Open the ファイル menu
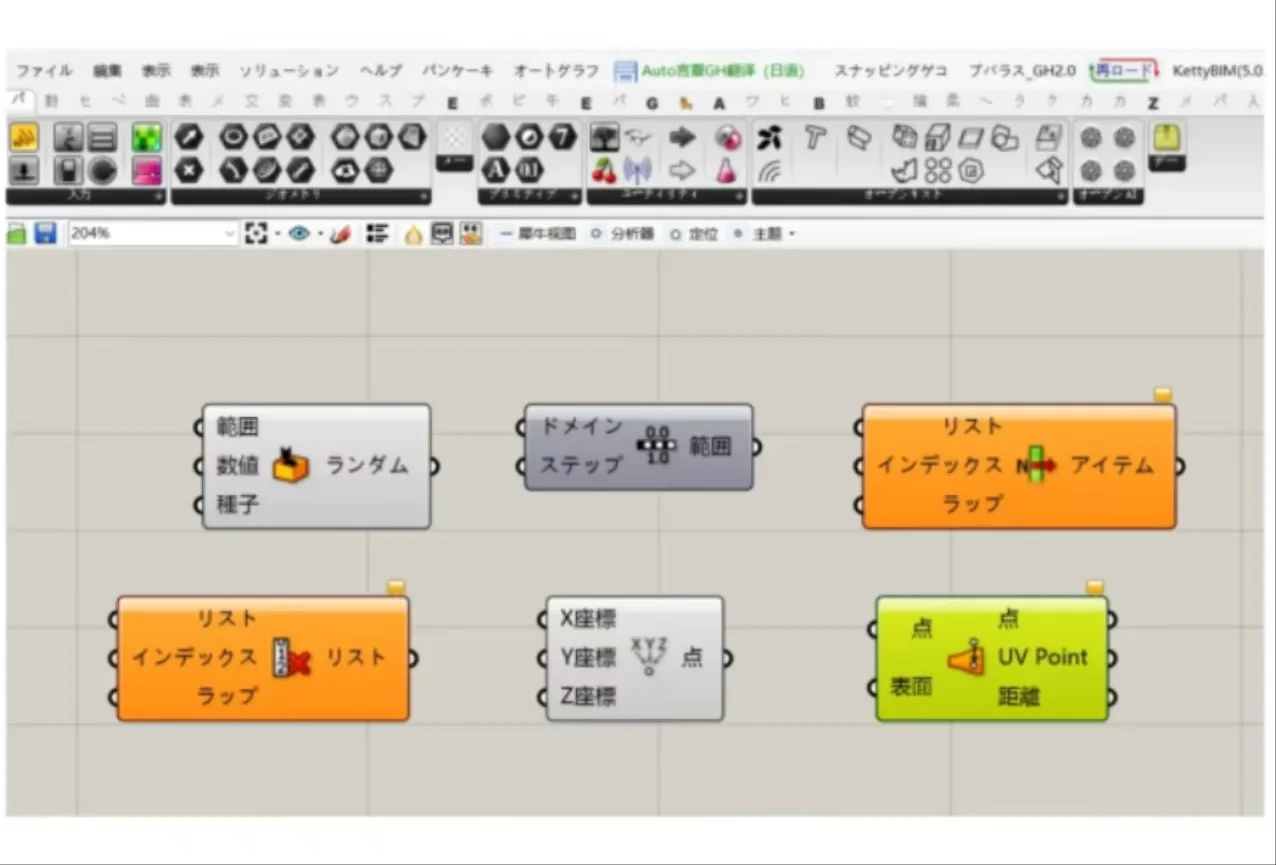Image resolution: width=1276 pixels, height=865 pixels. [44, 71]
